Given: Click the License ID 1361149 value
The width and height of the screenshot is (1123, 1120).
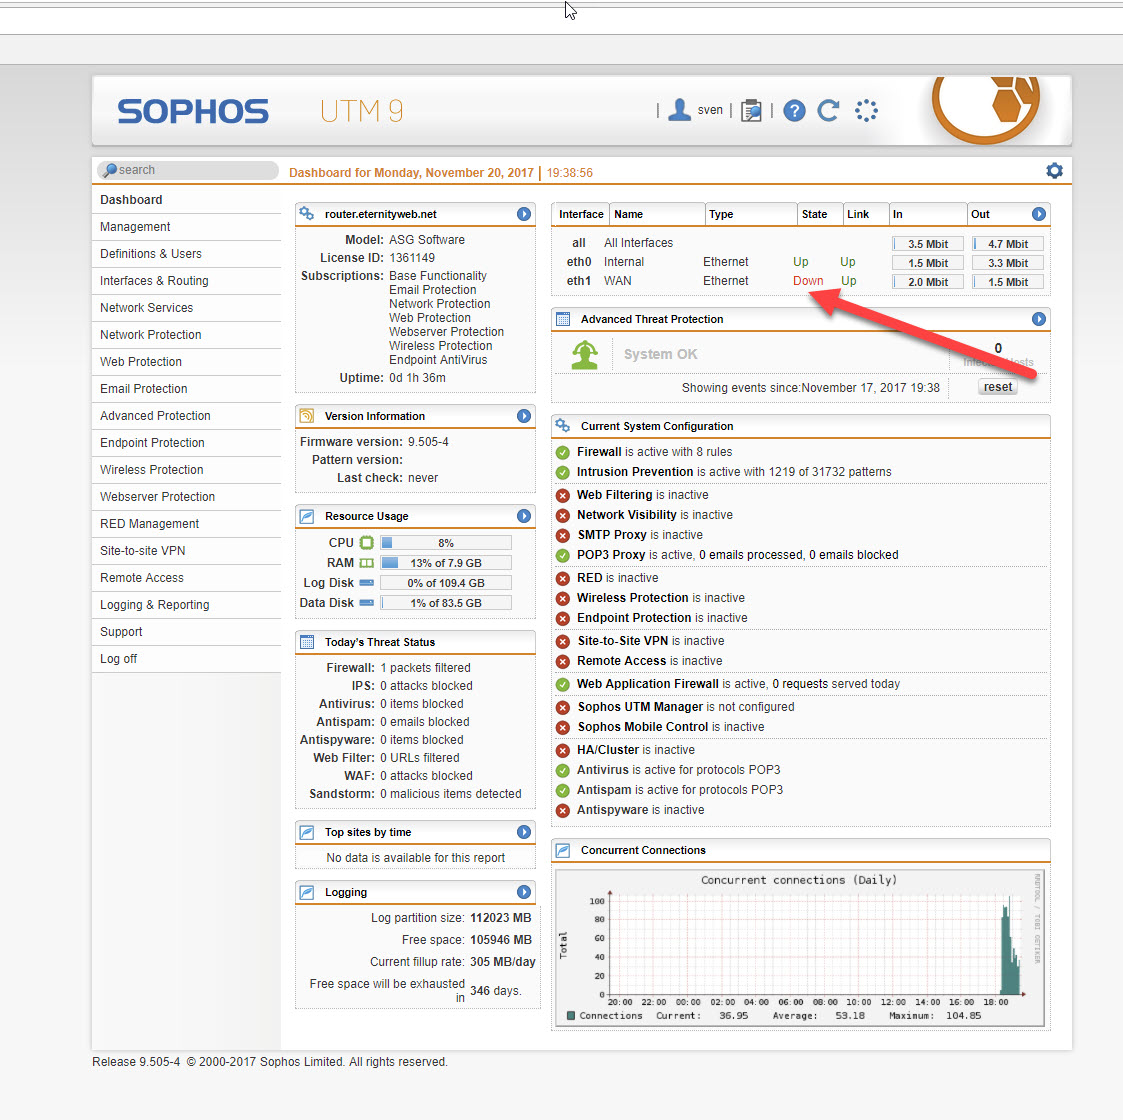Looking at the screenshot, I should click(x=412, y=258).
